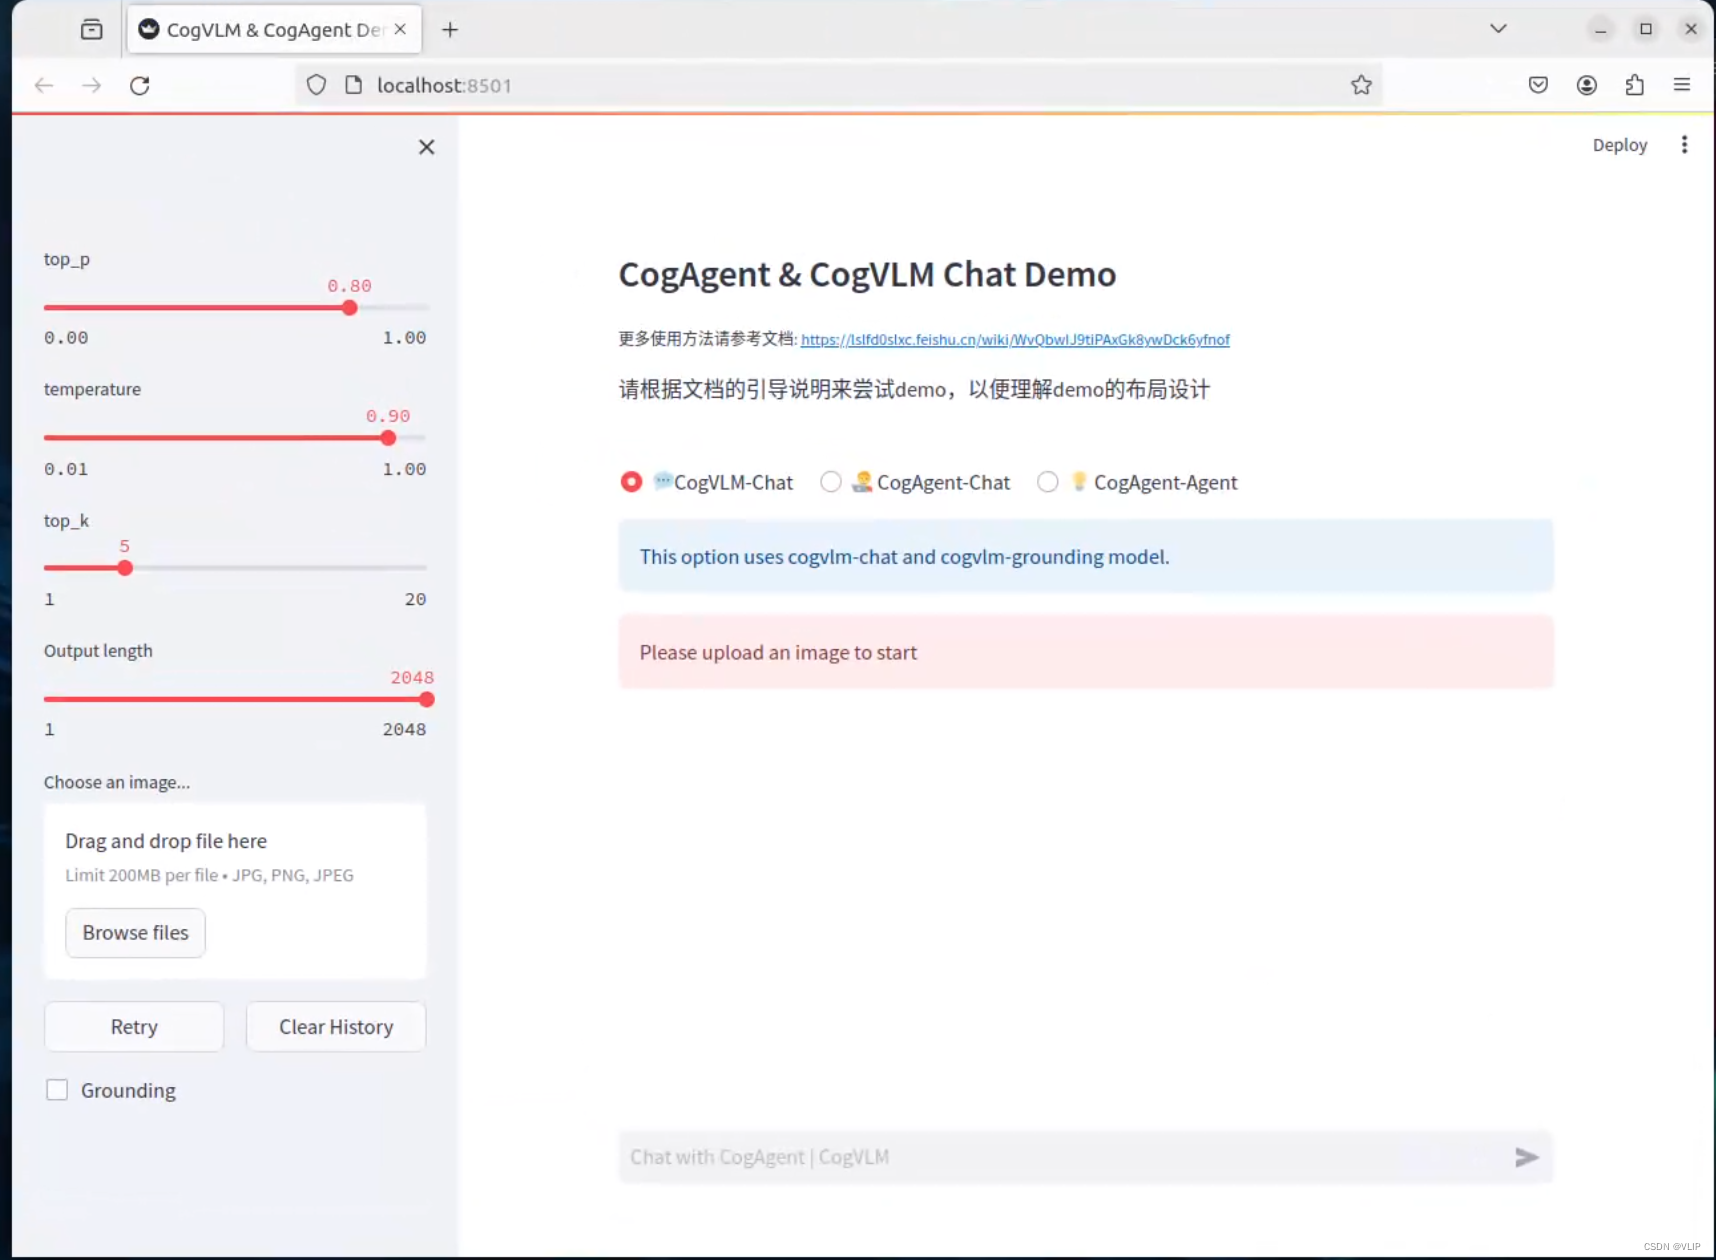Click the Output length slider handle
Viewport: 1716px width, 1260px height.
click(427, 700)
